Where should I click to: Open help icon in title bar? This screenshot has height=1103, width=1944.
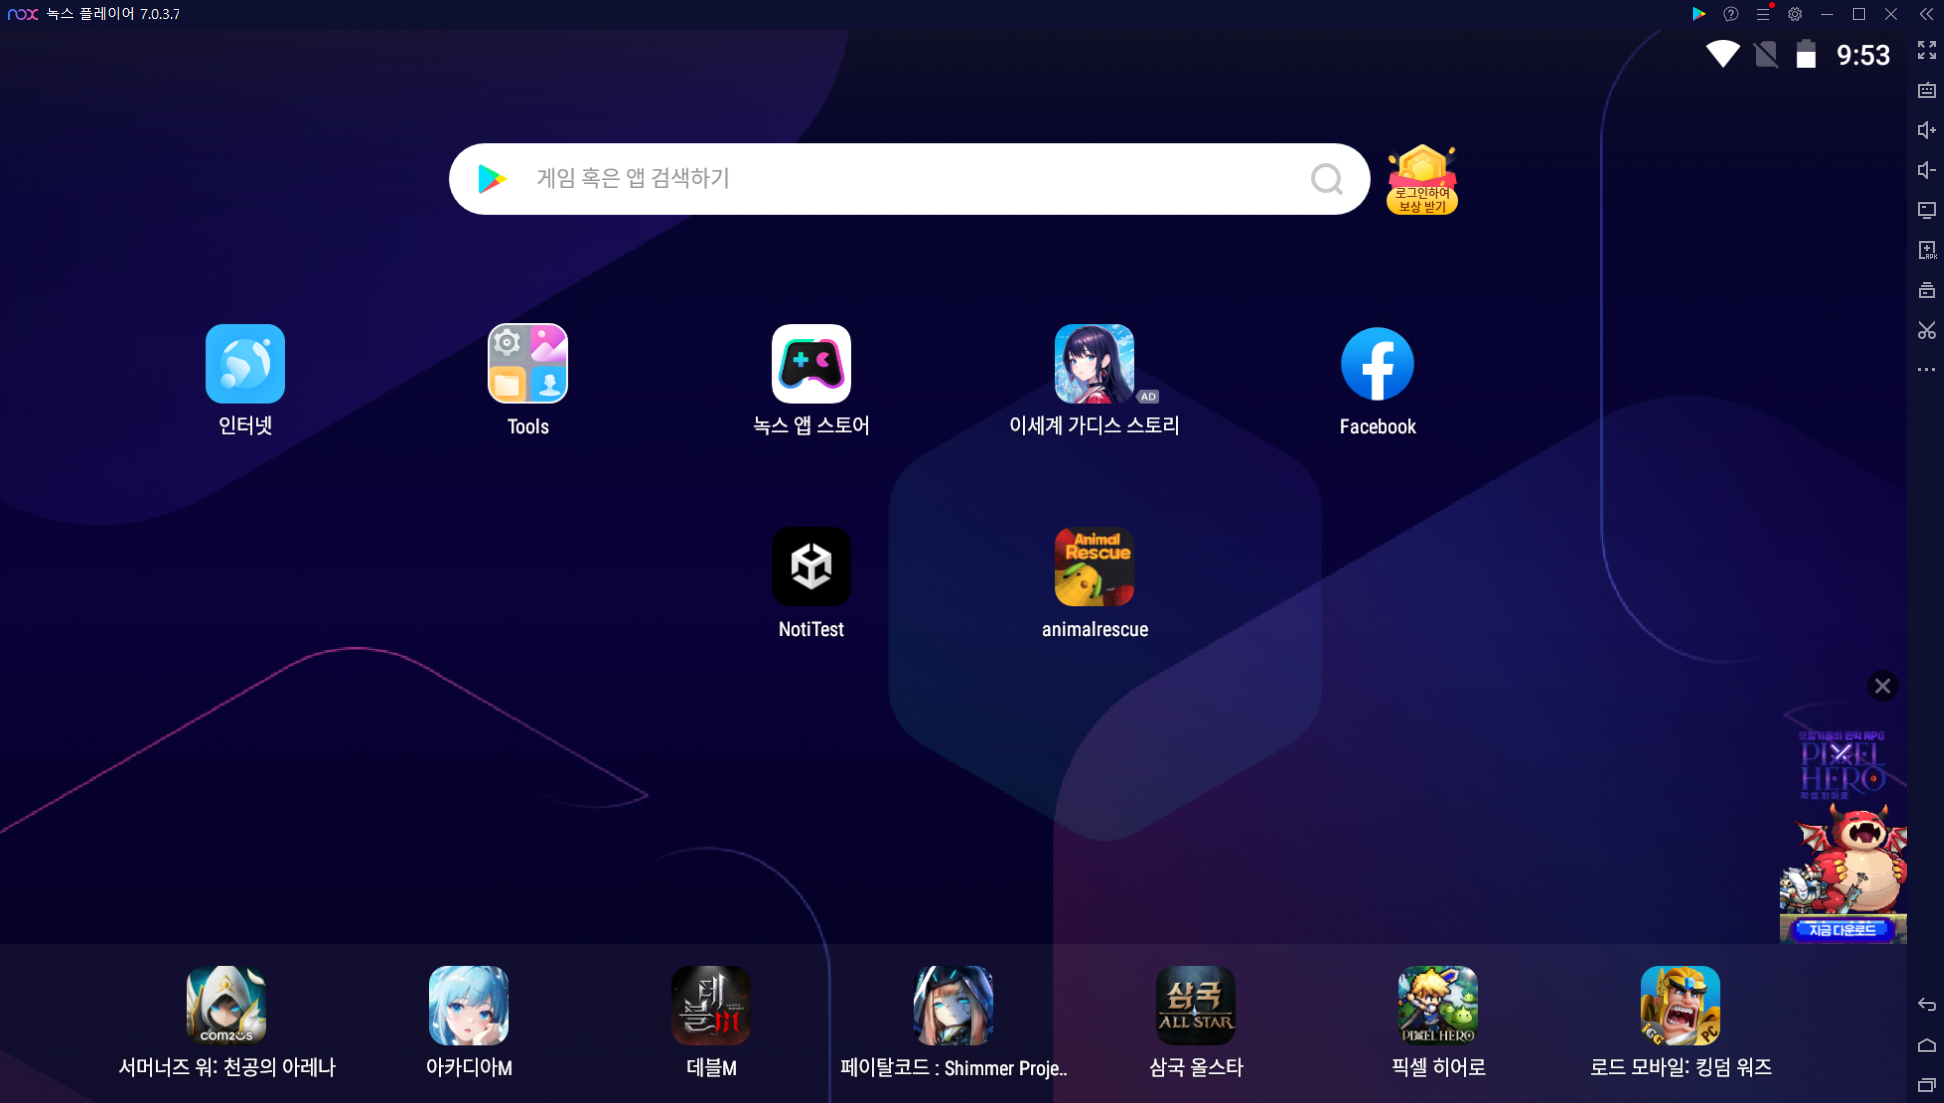pos(1730,14)
